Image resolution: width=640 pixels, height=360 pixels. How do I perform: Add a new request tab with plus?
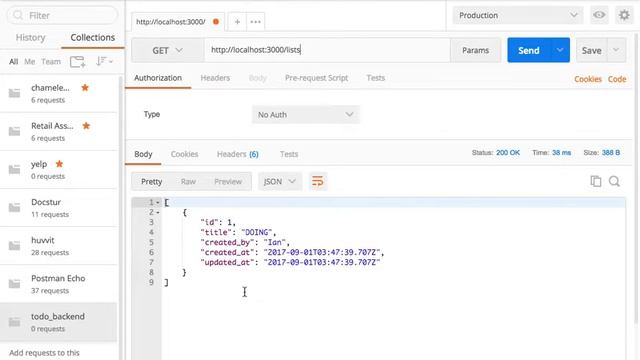tap(237, 22)
